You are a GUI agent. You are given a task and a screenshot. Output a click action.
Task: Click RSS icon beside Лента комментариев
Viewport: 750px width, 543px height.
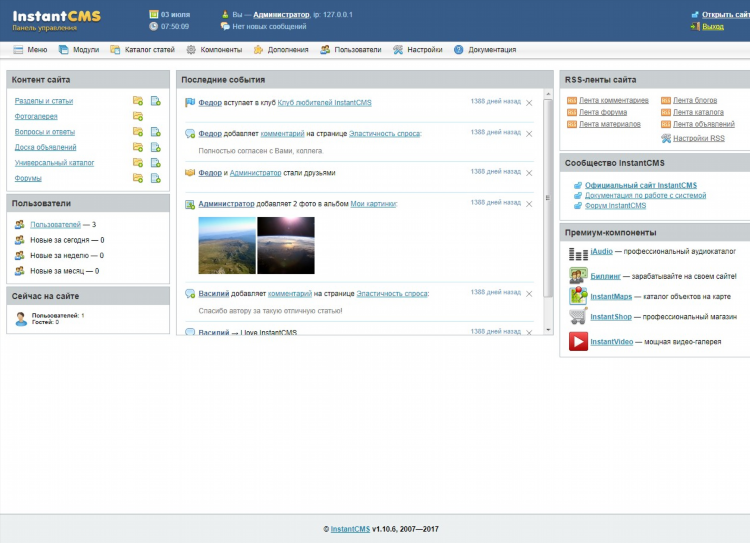pyautogui.click(x=572, y=100)
